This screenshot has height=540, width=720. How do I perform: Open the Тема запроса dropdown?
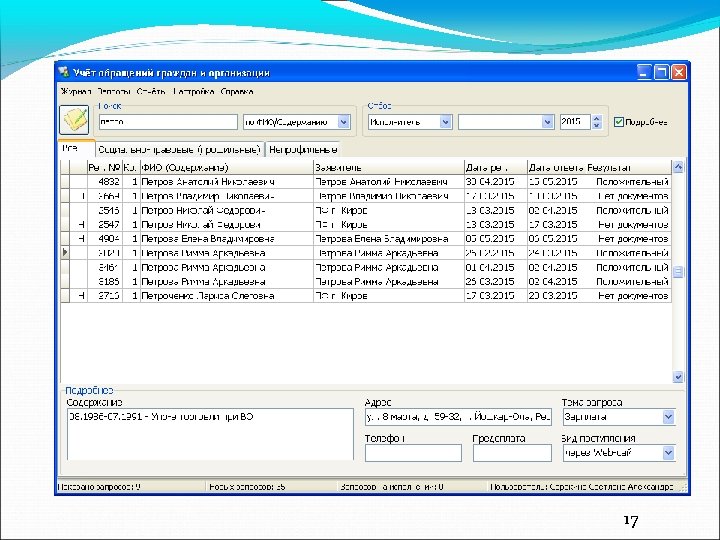[x=668, y=417]
